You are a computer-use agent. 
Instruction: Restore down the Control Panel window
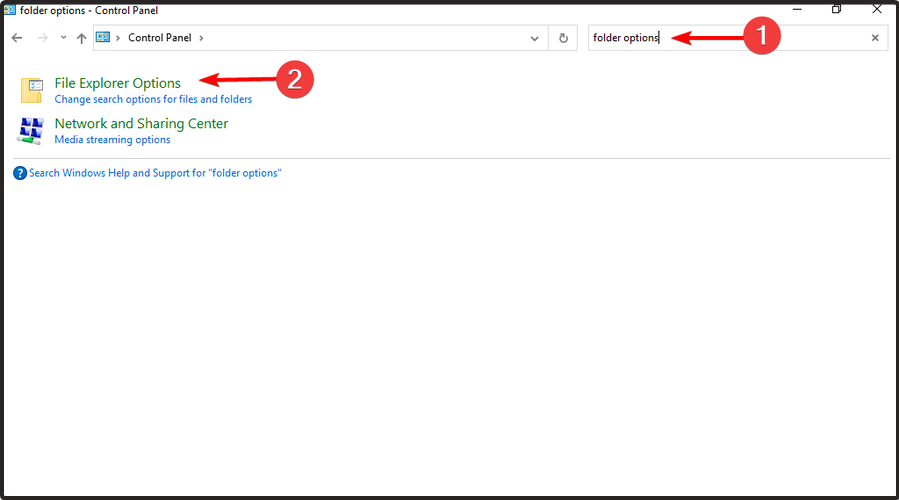837,9
